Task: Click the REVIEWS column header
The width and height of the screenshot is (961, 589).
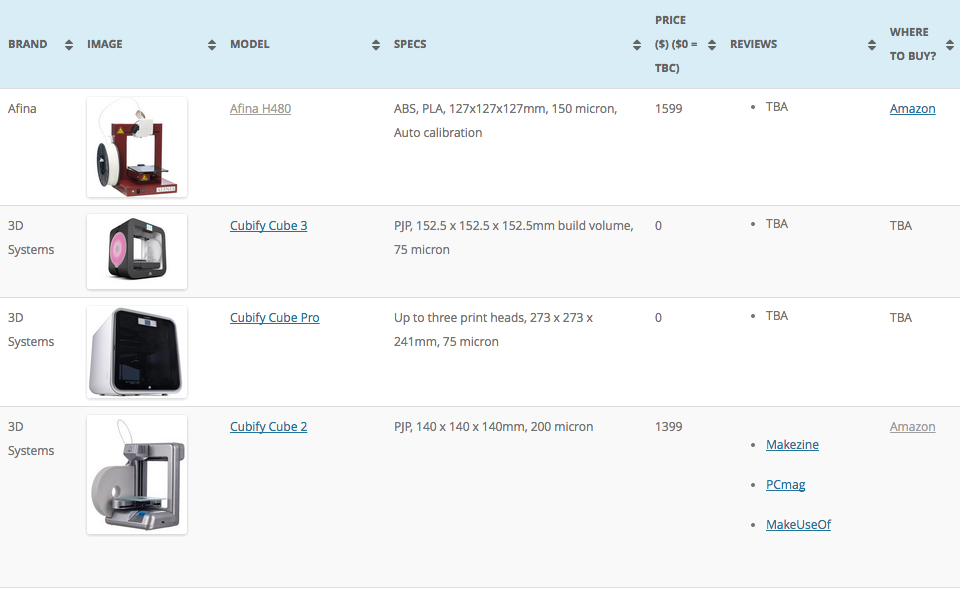Action: point(753,44)
